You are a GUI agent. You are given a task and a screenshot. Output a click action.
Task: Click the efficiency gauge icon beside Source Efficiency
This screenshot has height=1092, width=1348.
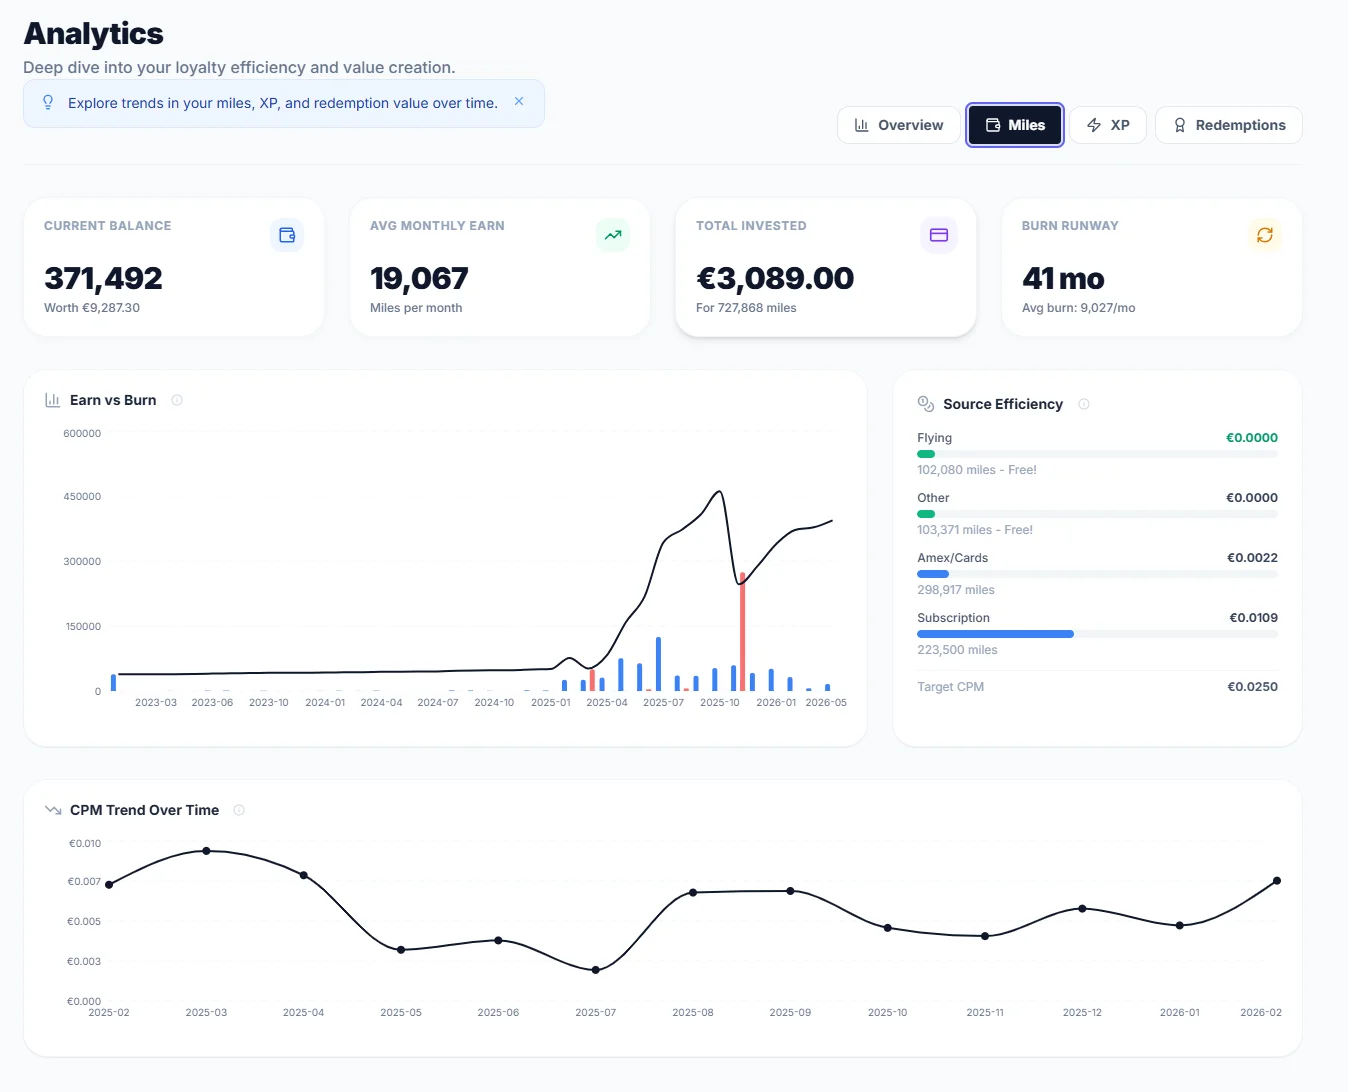pyautogui.click(x=924, y=403)
